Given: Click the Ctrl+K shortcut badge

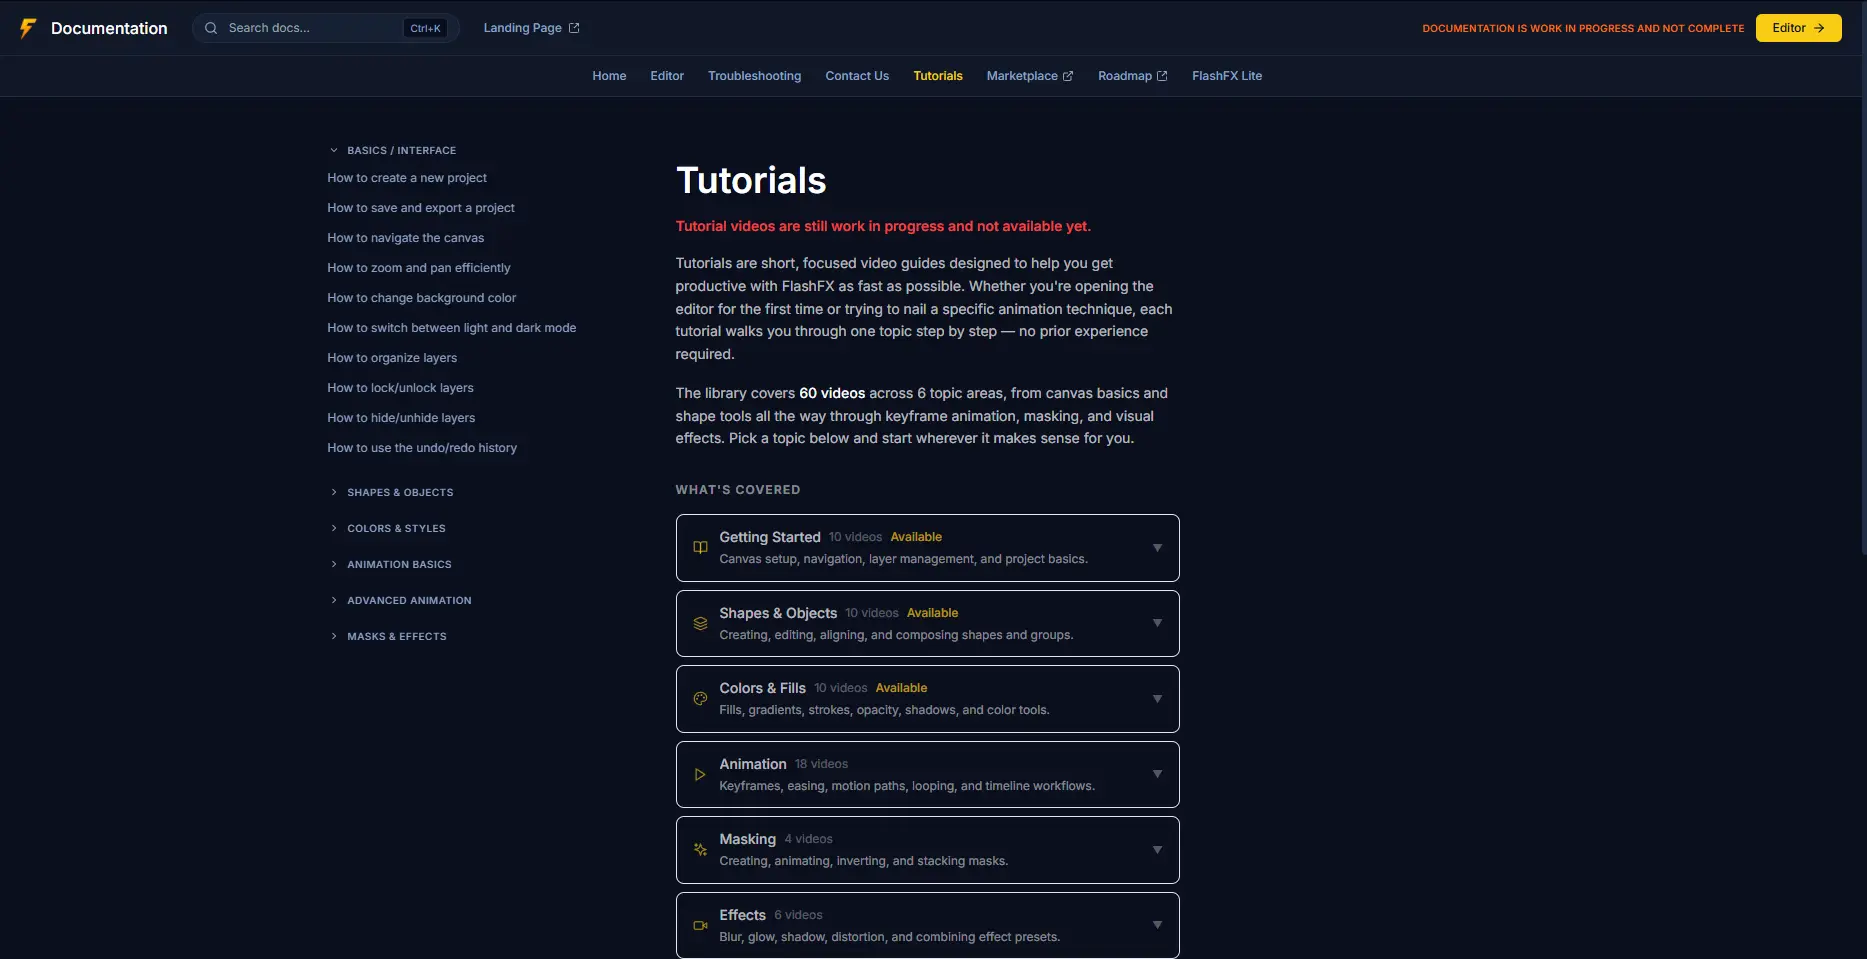Looking at the screenshot, I should (425, 28).
